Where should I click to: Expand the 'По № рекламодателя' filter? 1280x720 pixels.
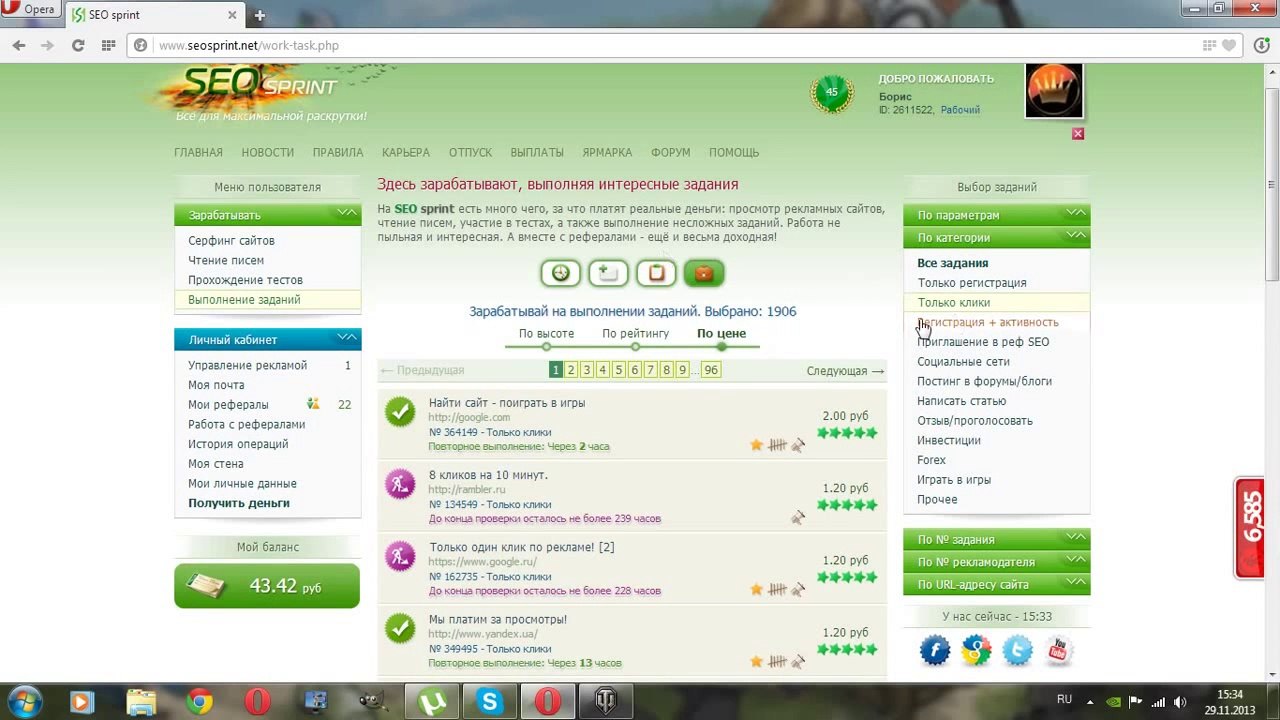coord(996,562)
